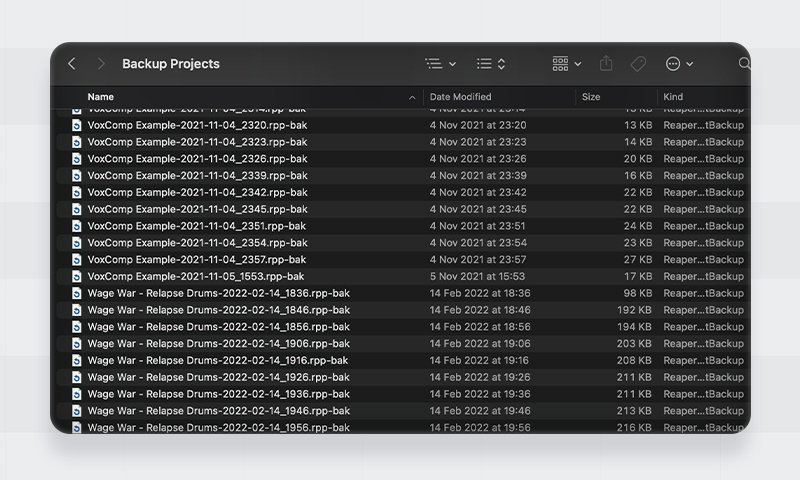Select file name VoxComp Example-2021-11-04_2342.rpp-bak

pyautogui.click(x=197, y=192)
